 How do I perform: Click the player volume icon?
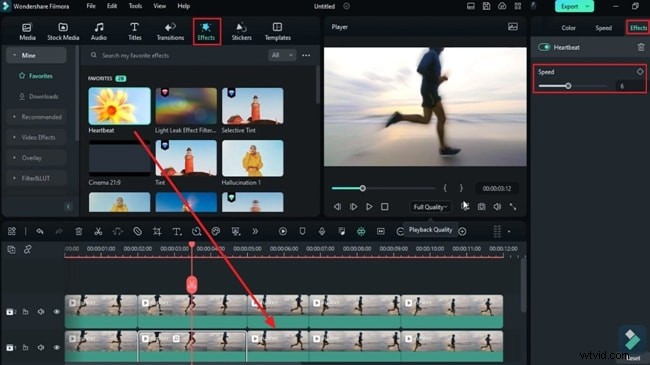pos(497,207)
